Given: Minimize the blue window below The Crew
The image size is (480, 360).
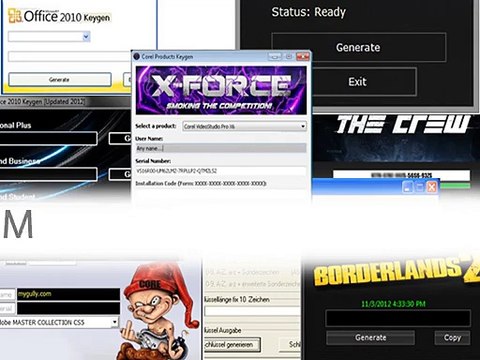Looking at the screenshot, I should click(408, 187).
